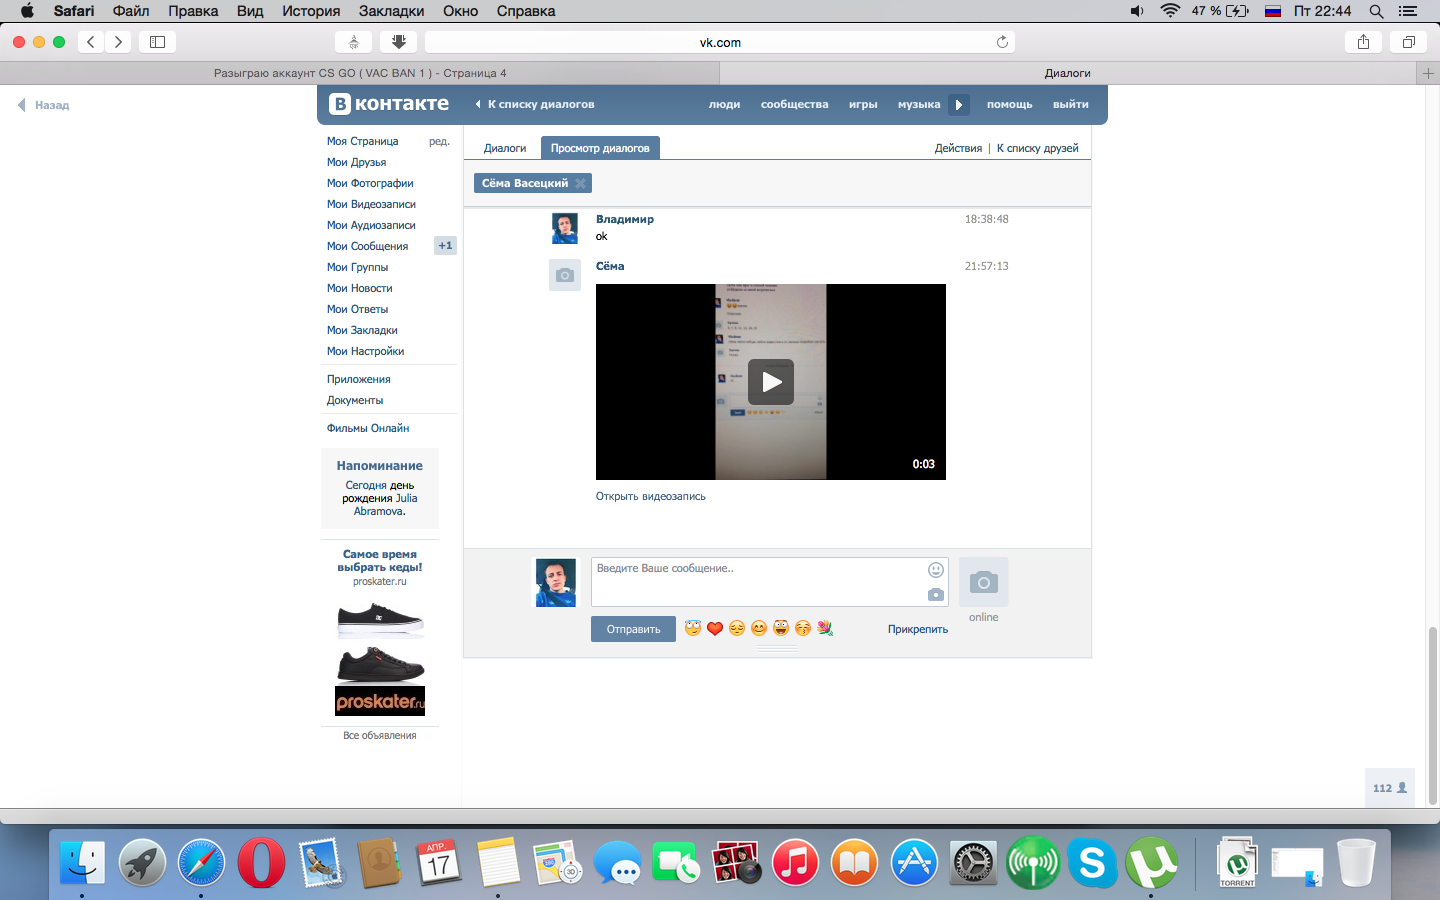Go back via К списку диалогов
The height and width of the screenshot is (900, 1440).
[535, 104]
